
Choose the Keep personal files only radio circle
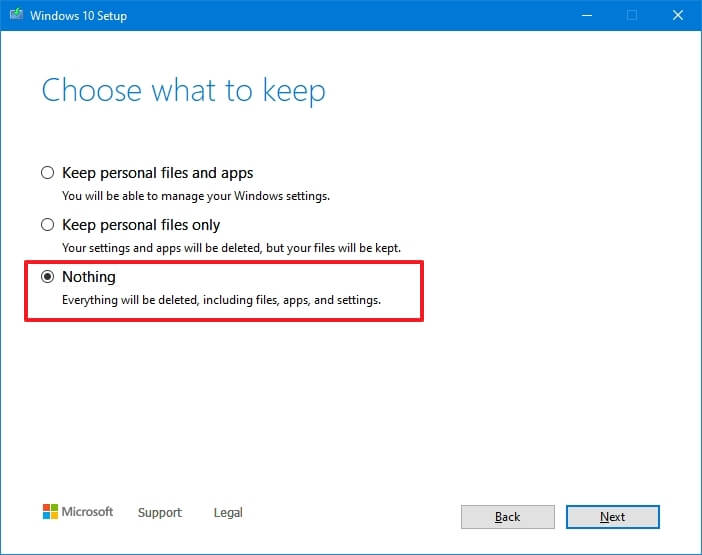pos(47,225)
